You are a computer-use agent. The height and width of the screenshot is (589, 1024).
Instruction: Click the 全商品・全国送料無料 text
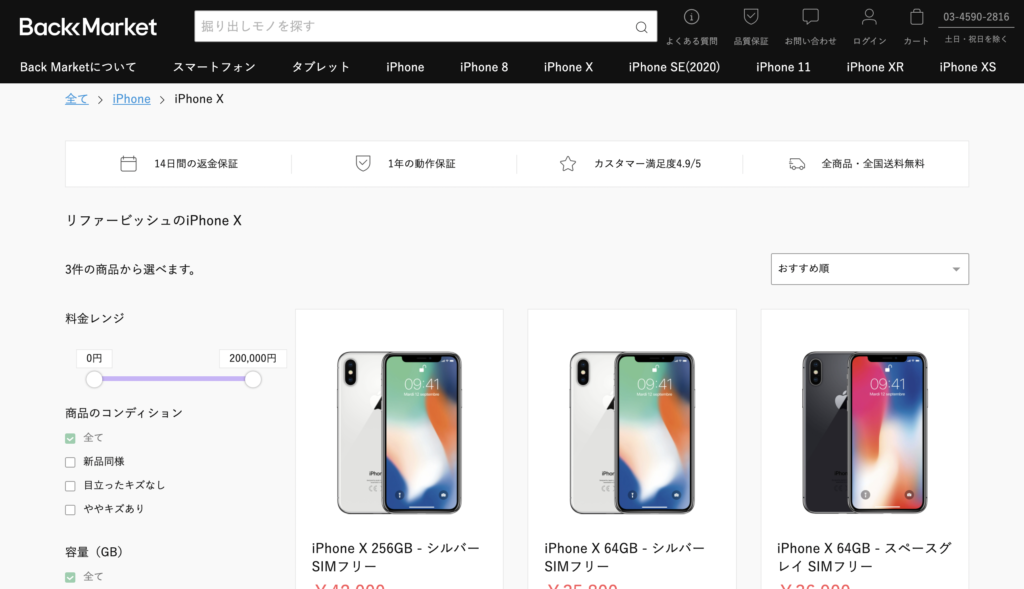[x=873, y=164]
